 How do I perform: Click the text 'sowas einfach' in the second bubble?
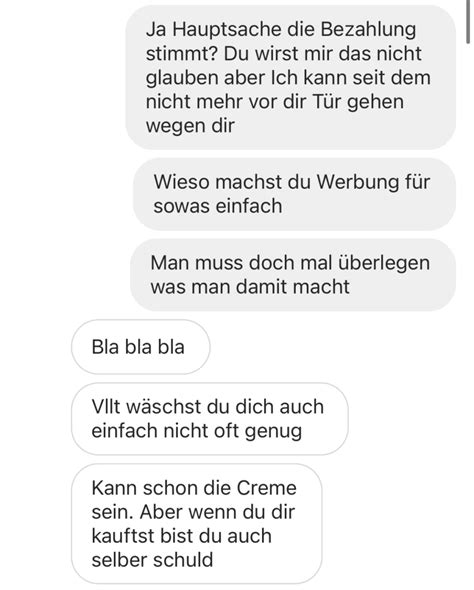point(218,206)
